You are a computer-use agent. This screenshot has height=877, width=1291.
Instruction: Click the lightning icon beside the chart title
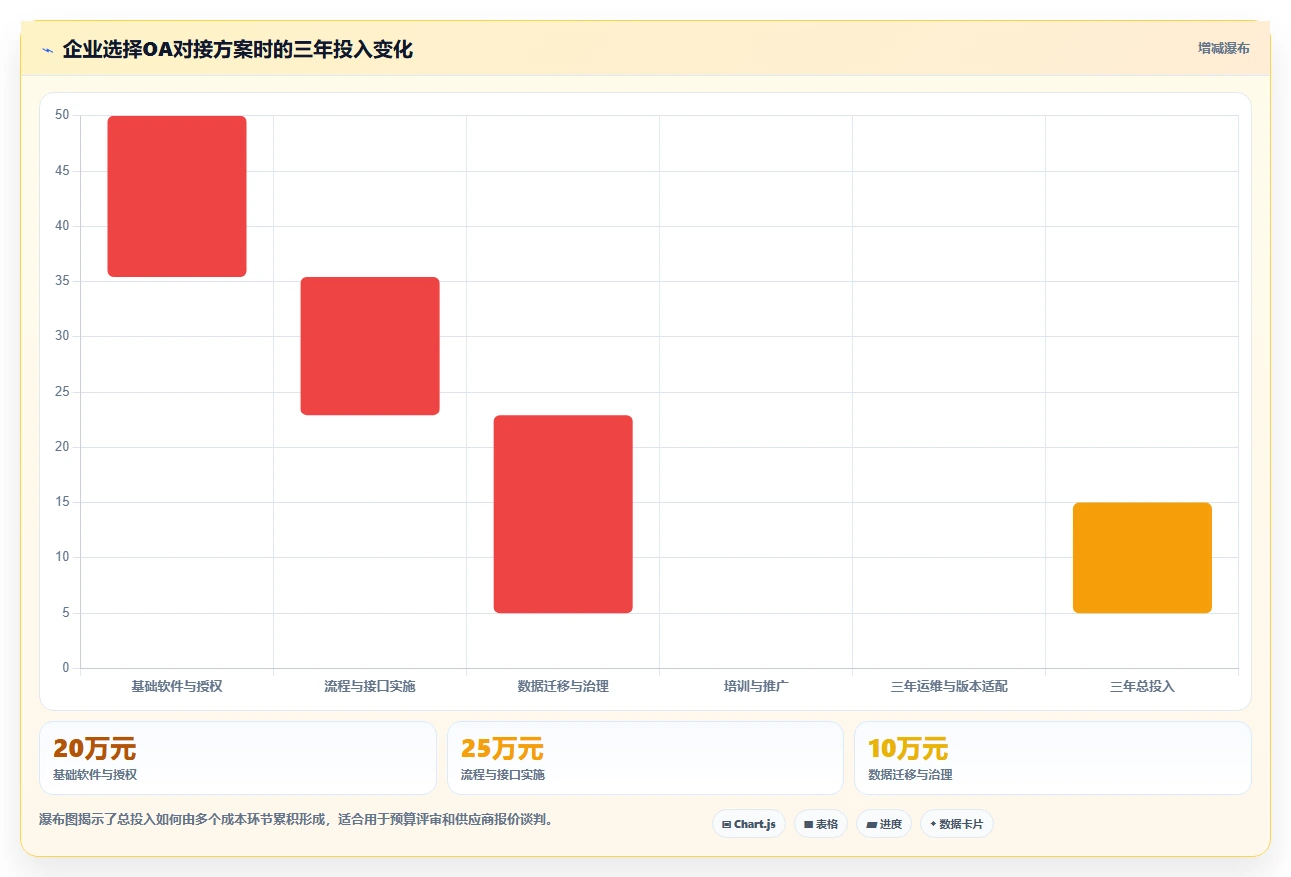47,49
